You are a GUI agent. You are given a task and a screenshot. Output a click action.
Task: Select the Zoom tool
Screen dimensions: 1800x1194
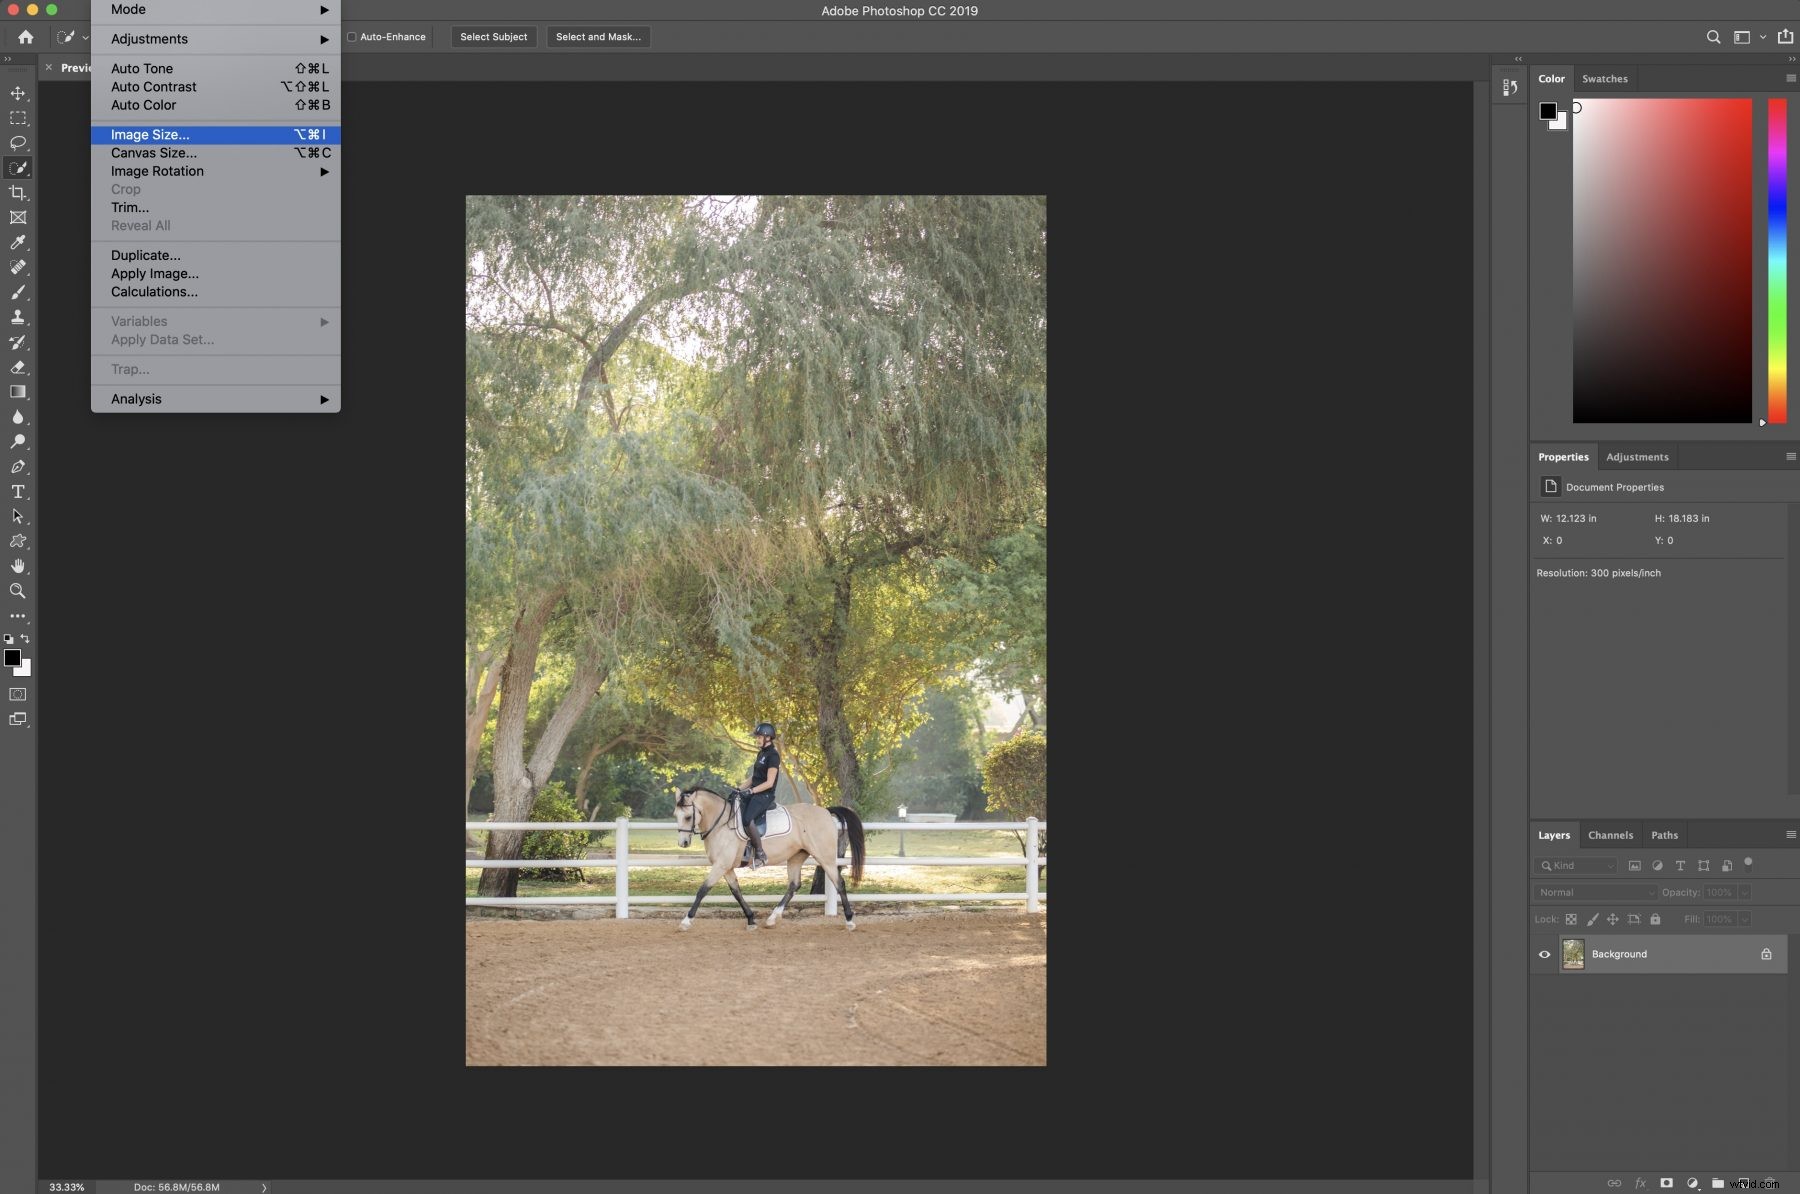tap(18, 591)
